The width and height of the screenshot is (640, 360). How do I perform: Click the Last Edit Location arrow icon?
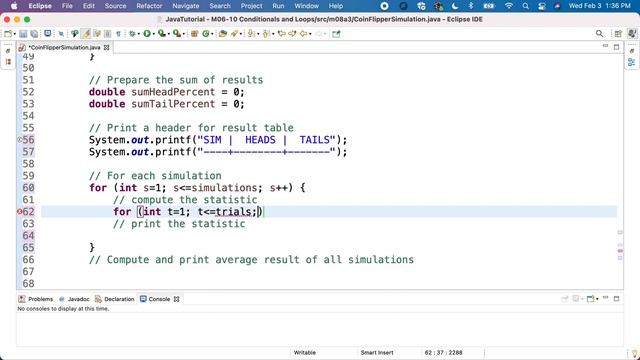[x=282, y=34]
